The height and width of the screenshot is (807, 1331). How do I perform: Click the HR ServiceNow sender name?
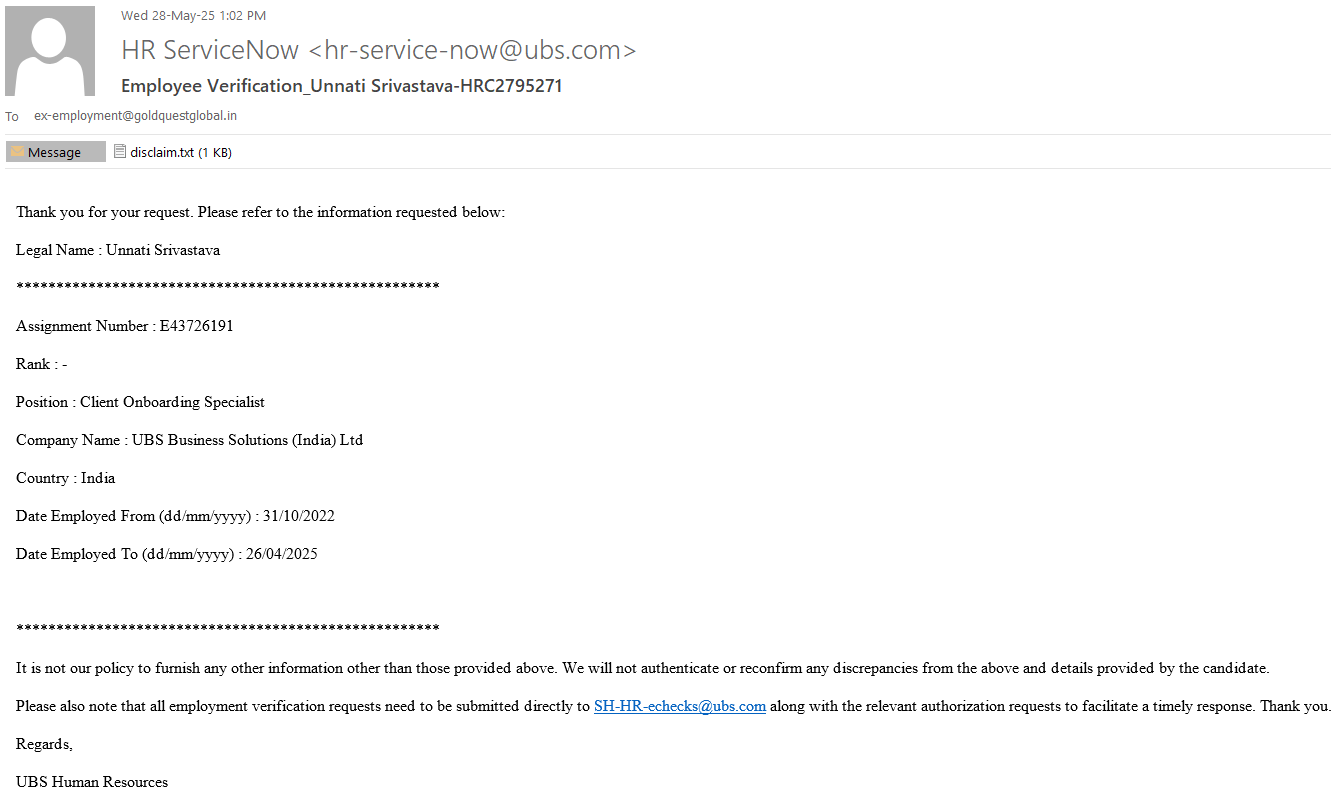click(210, 50)
